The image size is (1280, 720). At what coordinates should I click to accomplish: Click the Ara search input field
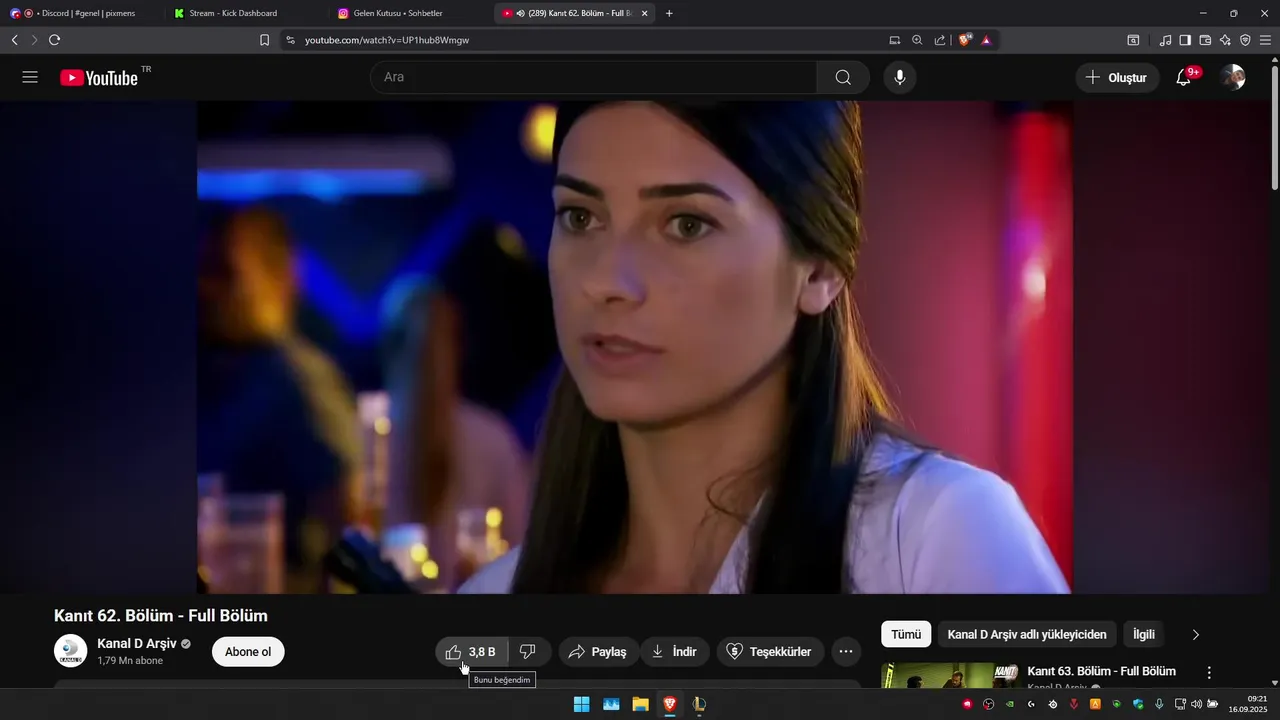[x=594, y=77]
